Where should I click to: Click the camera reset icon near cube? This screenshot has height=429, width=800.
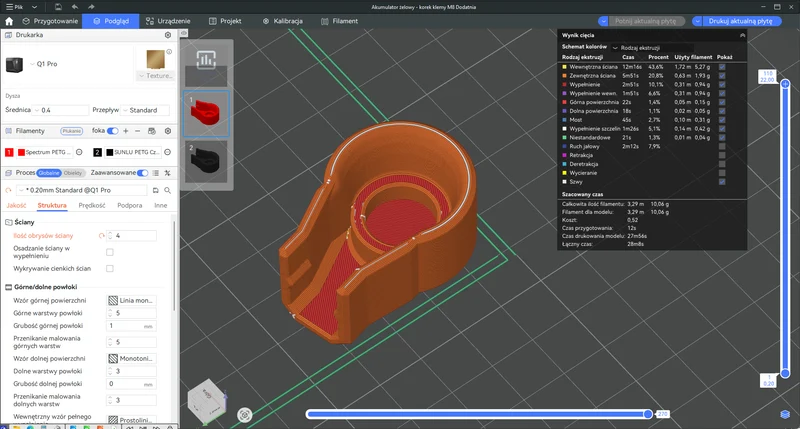click(245, 415)
